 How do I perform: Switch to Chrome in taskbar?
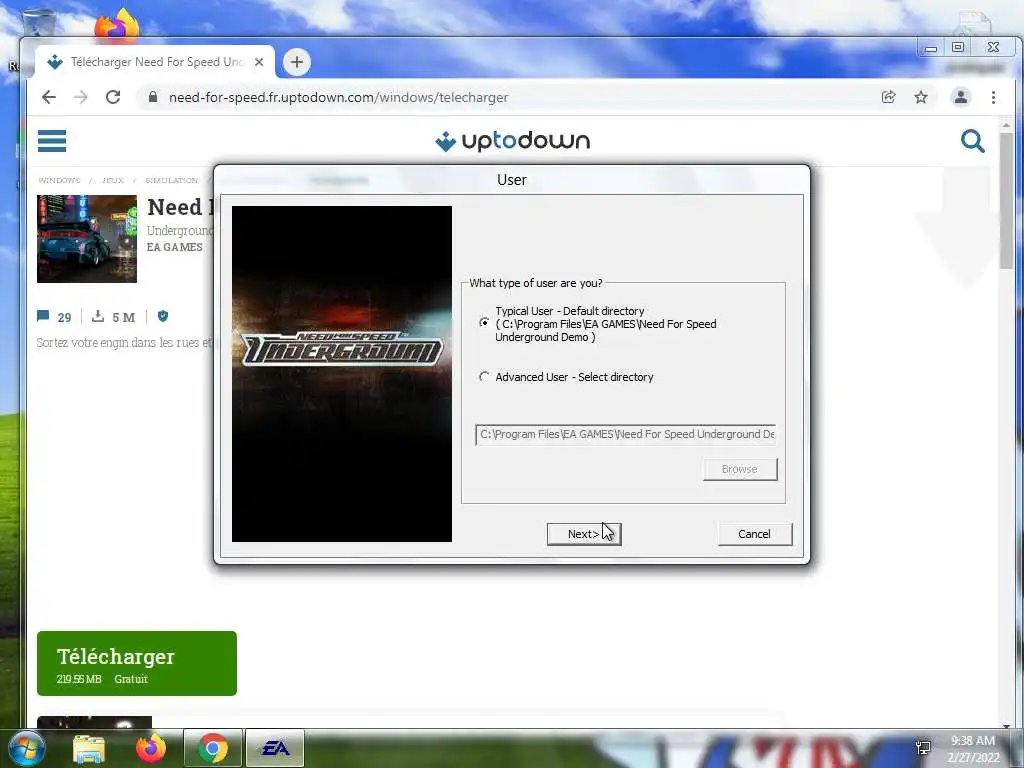point(213,748)
